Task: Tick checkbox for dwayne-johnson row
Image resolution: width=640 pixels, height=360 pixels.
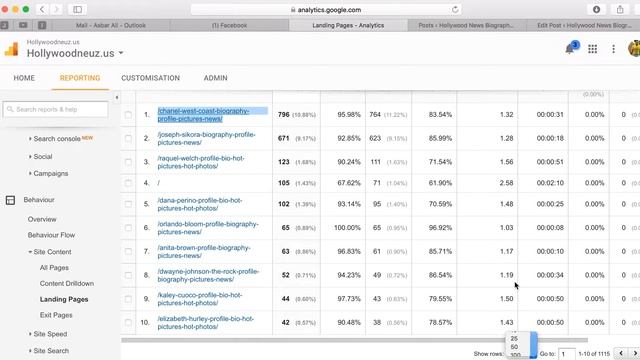Action: (128, 275)
